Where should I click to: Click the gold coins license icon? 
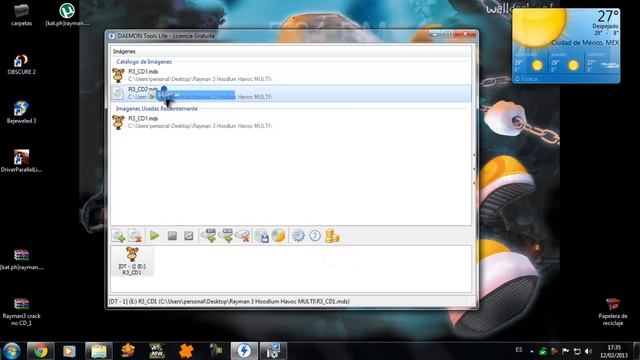click(x=332, y=236)
